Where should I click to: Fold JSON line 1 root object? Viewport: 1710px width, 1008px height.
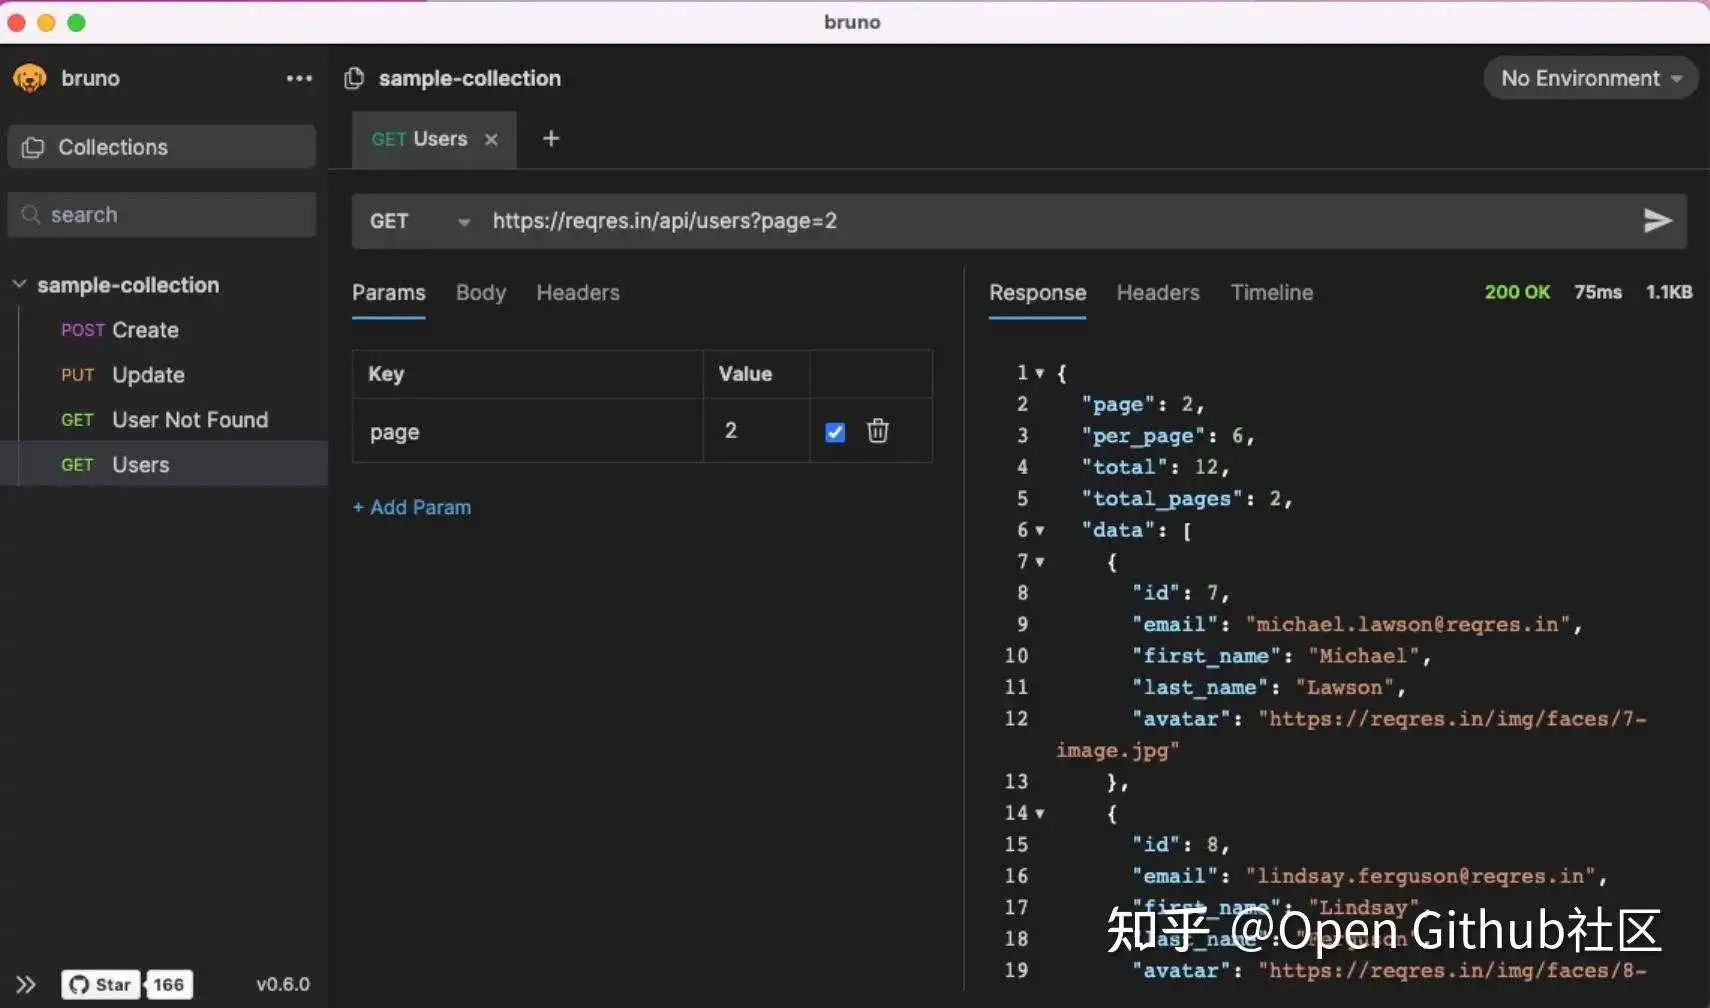tap(1040, 373)
